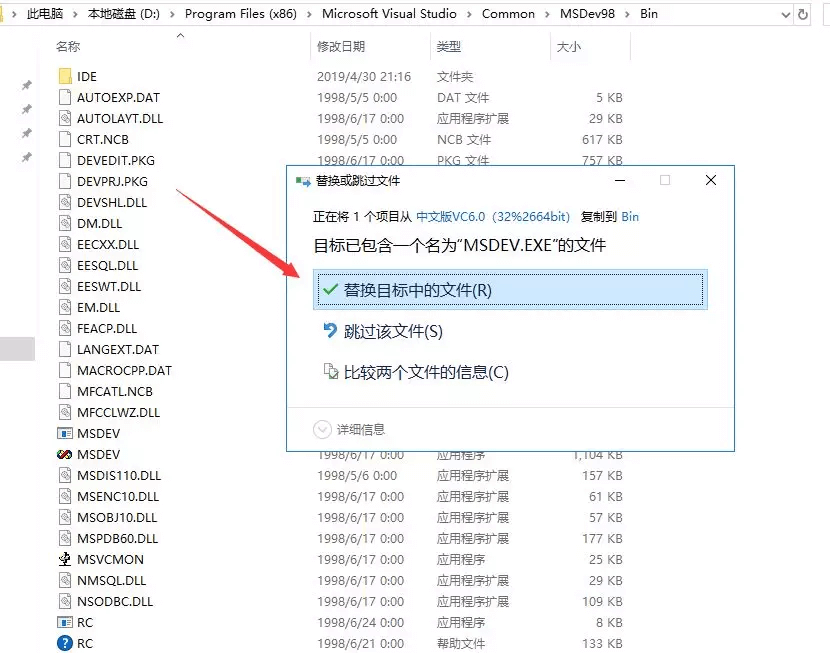Viewport: 830px width, 653px height.
Task: Refresh the Bin folder view
Action: [x=802, y=14]
